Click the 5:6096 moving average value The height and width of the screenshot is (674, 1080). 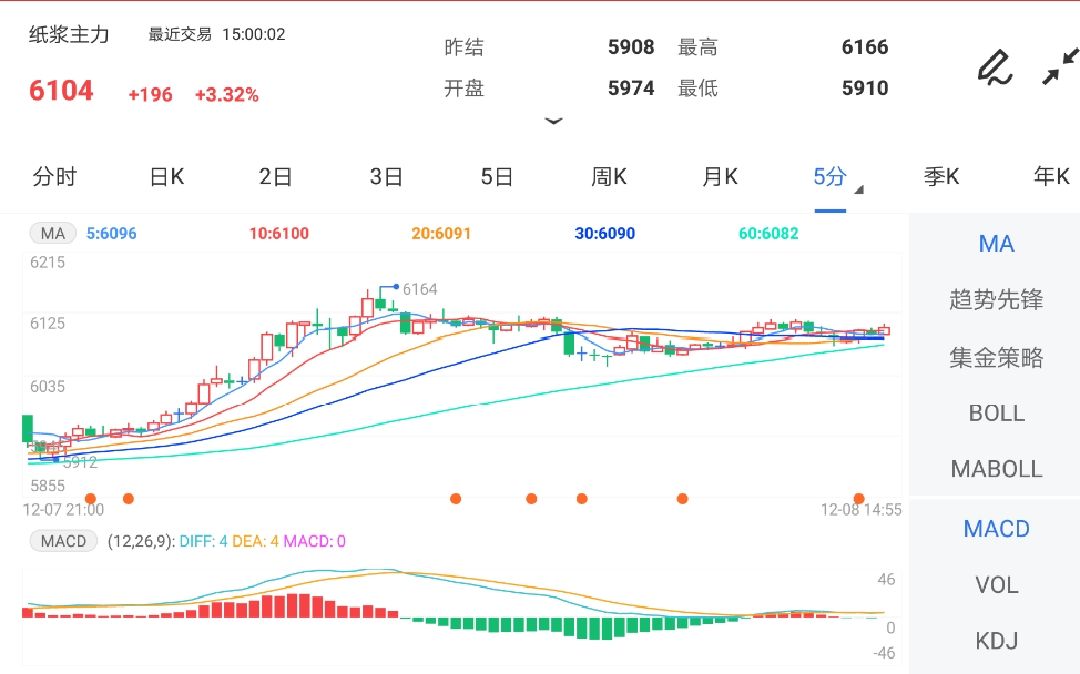[x=111, y=233]
